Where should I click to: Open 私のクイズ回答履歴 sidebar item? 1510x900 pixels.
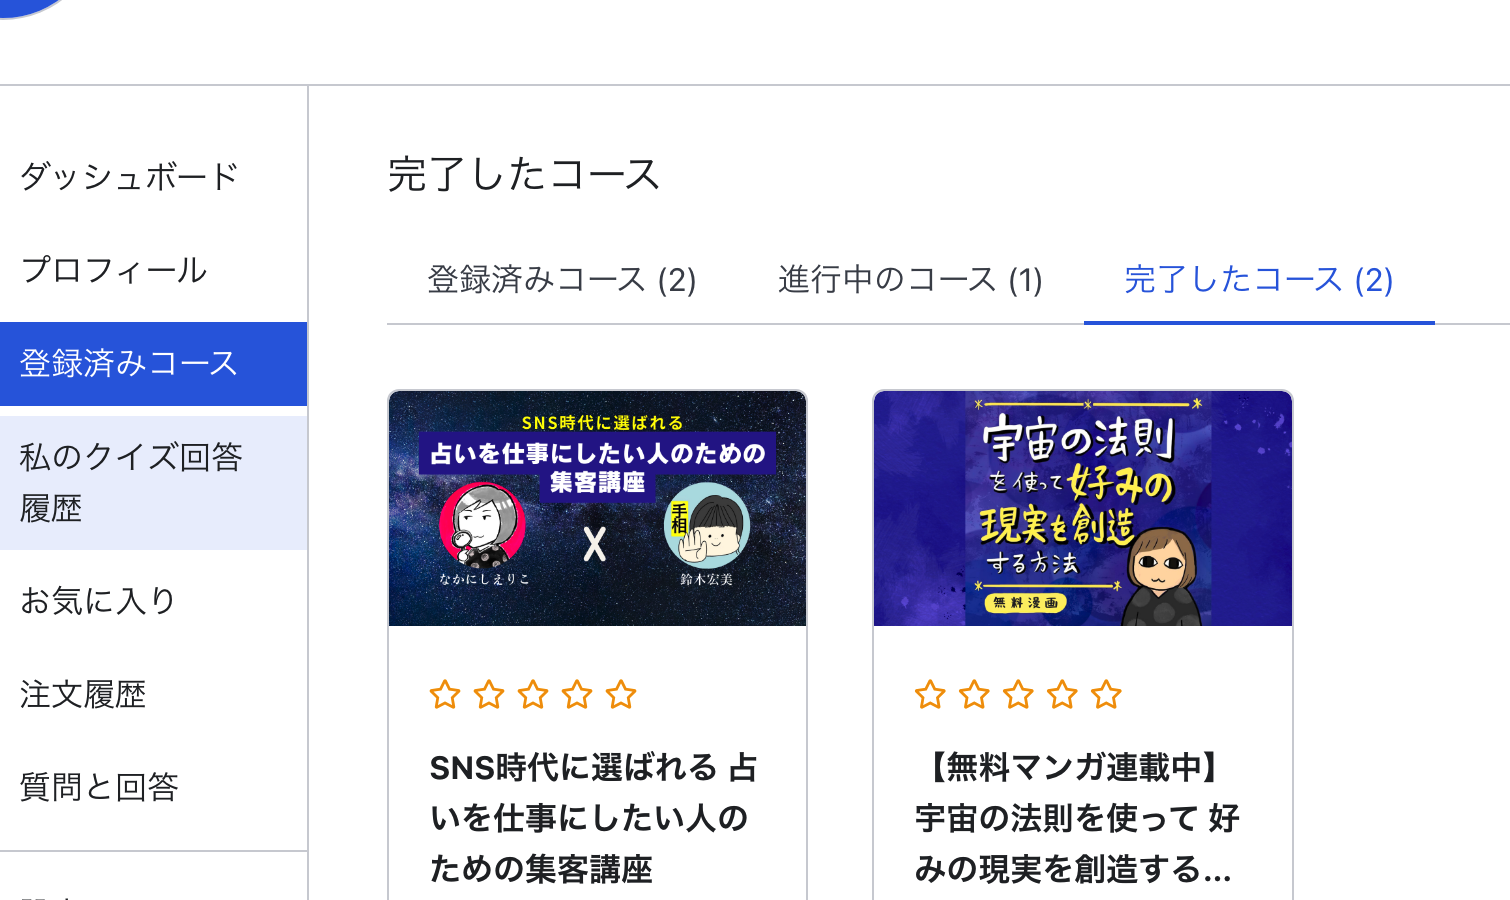153,482
